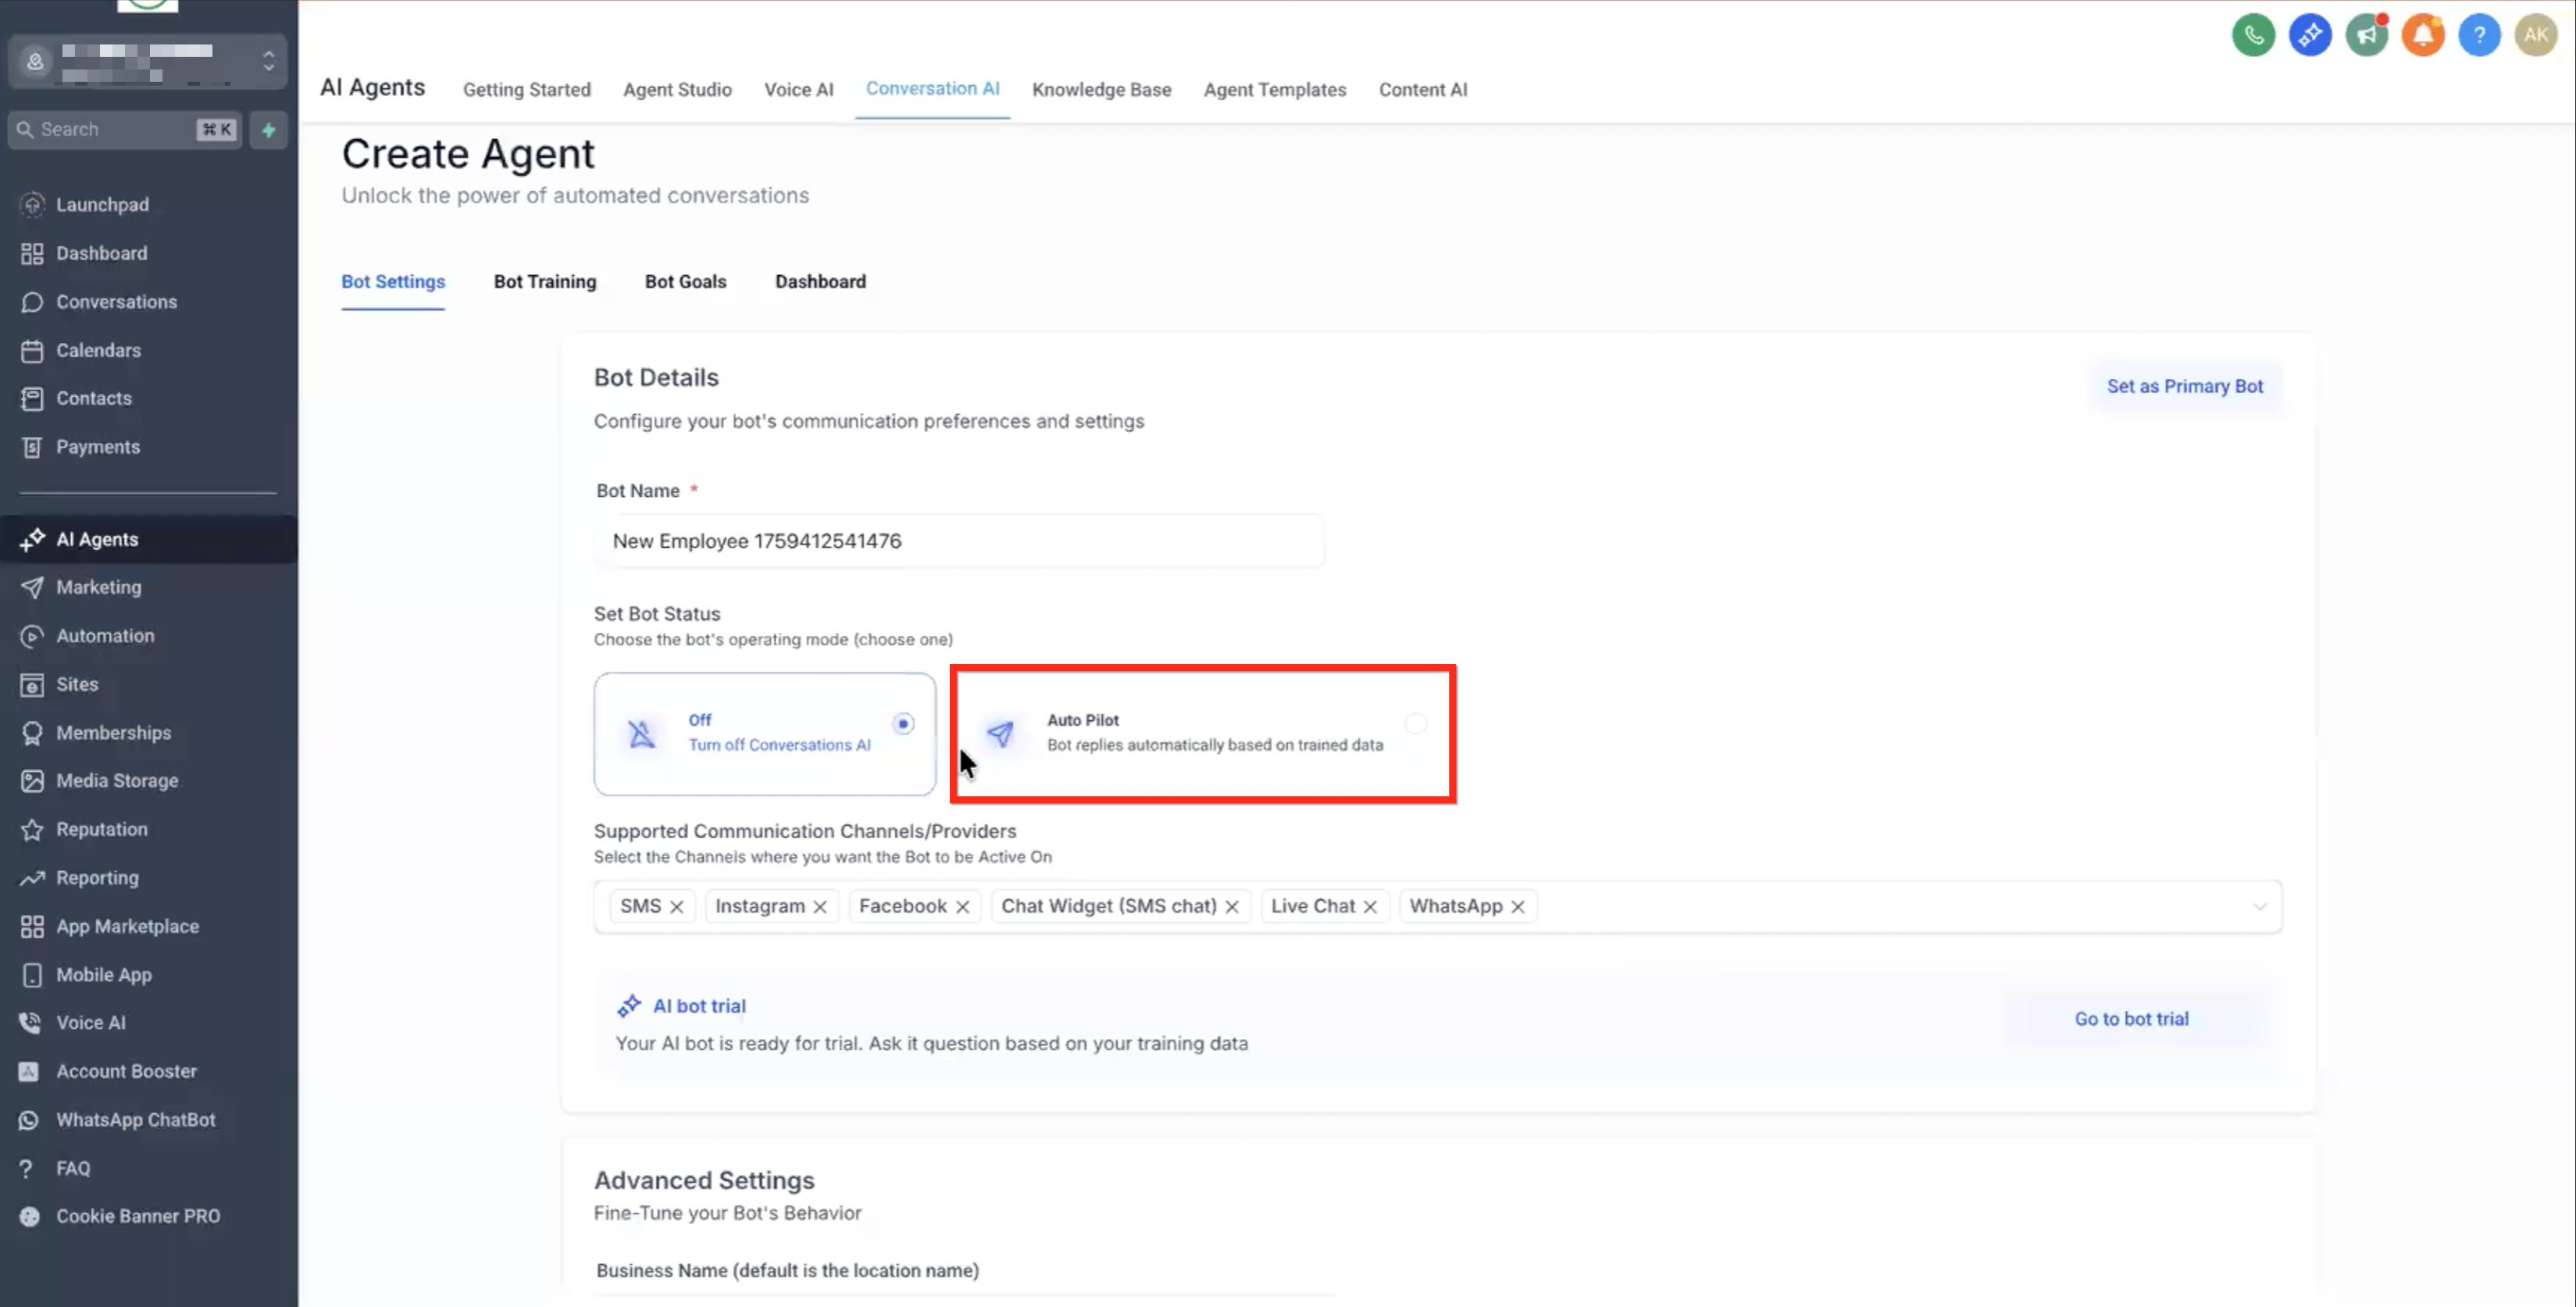The image size is (2576, 1307).
Task: Open the AK user avatar menu
Action: click(x=2535, y=36)
